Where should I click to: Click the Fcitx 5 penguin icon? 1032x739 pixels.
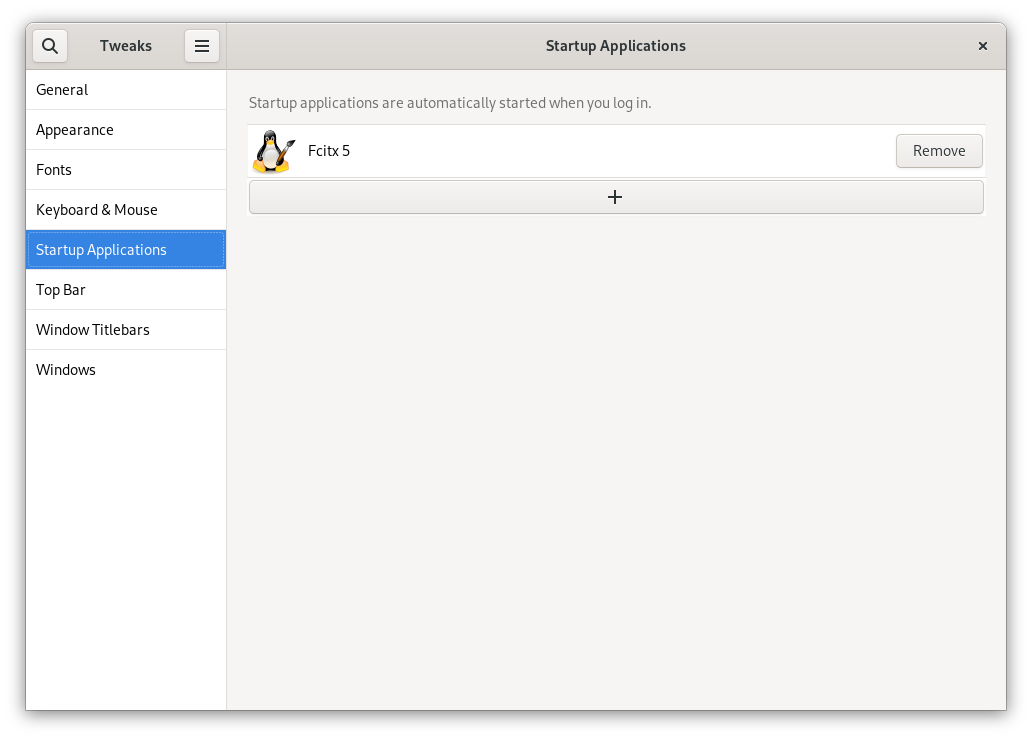point(274,151)
